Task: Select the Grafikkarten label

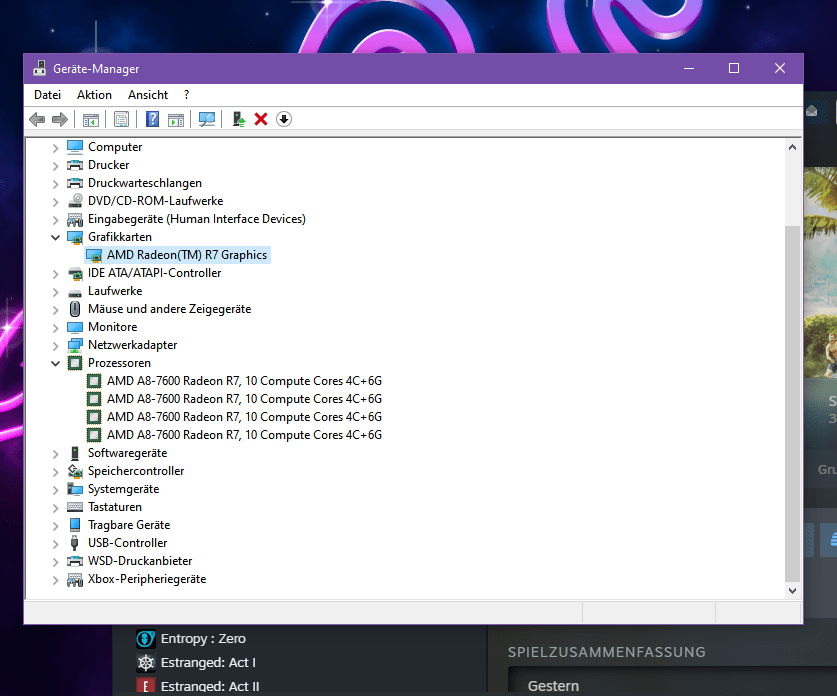Action: 120,237
